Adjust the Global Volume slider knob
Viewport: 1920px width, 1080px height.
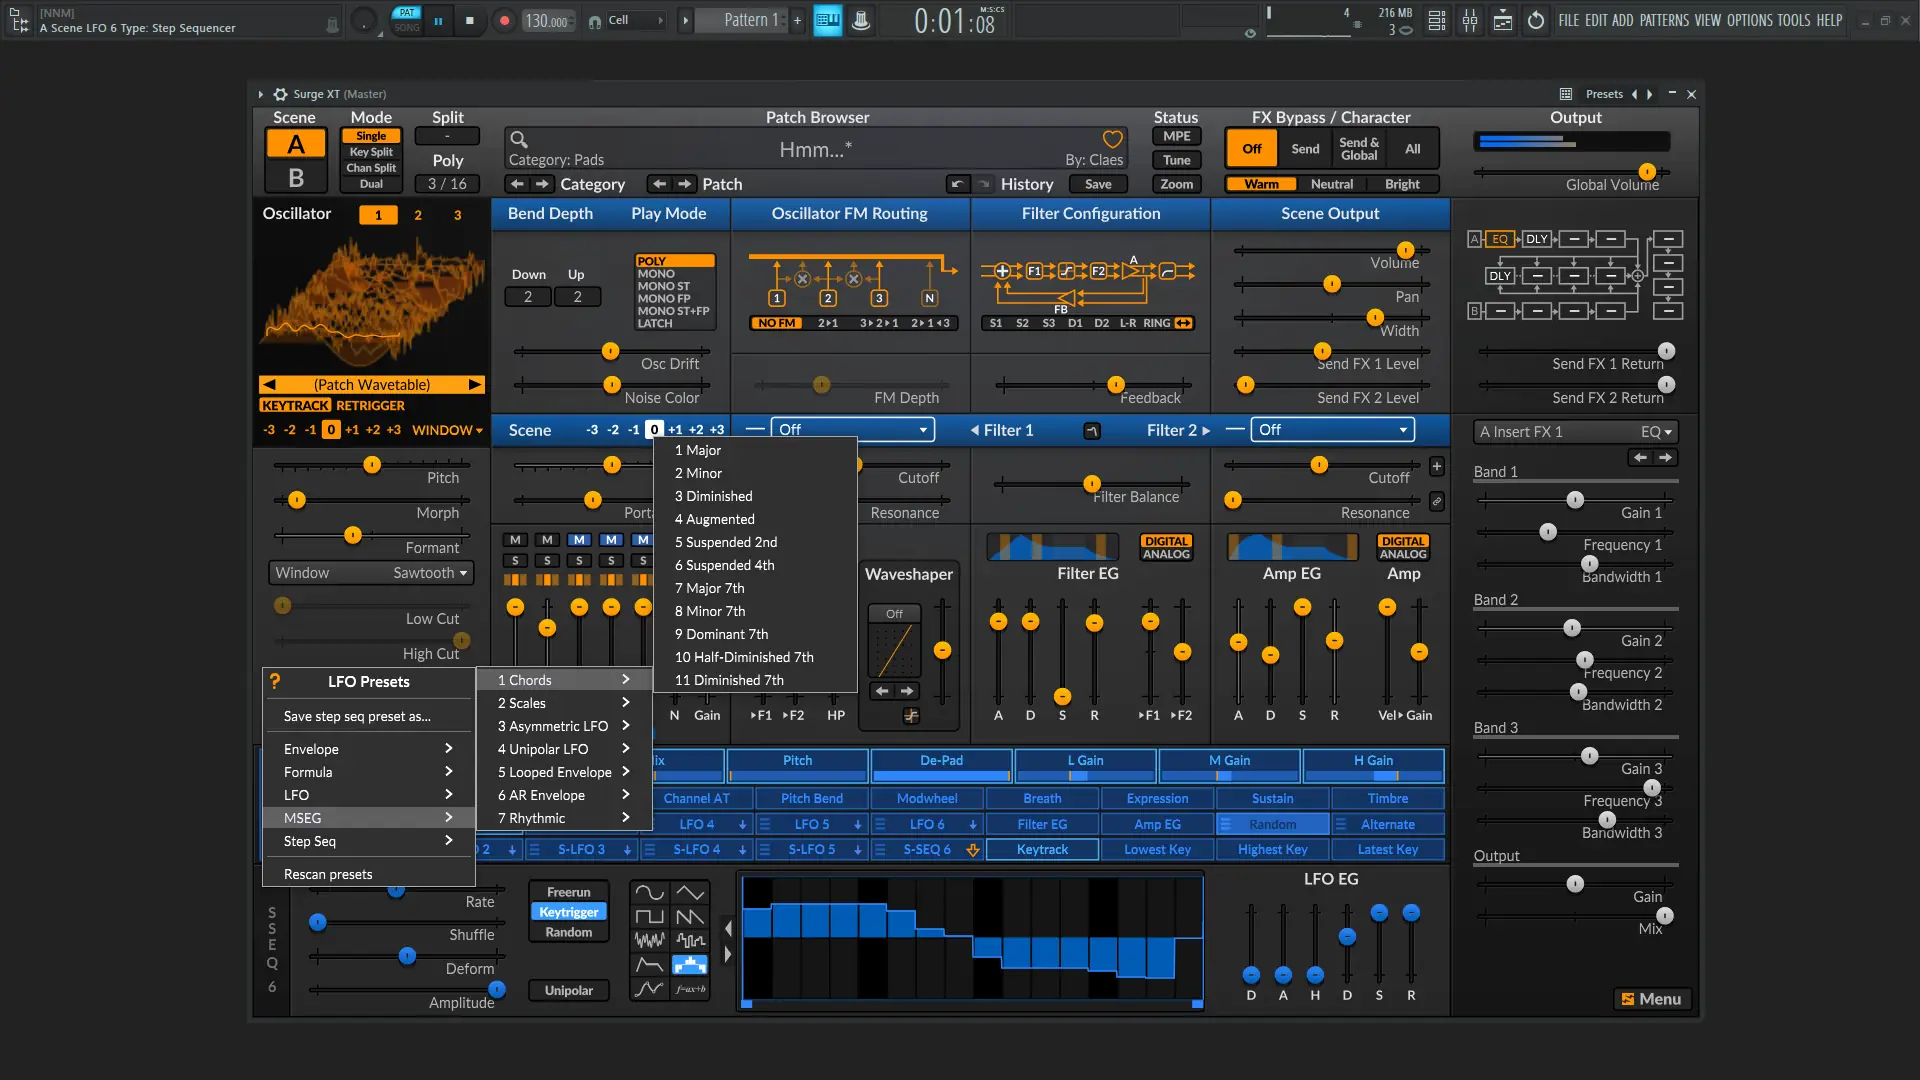coord(1646,171)
